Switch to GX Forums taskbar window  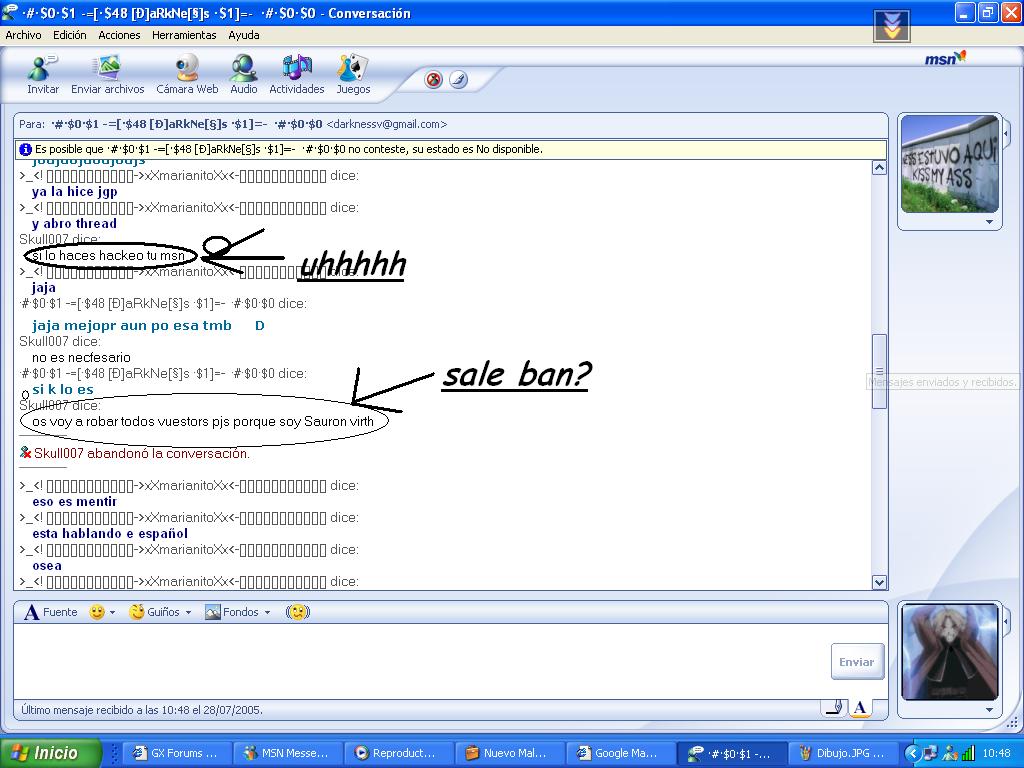pos(176,753)
